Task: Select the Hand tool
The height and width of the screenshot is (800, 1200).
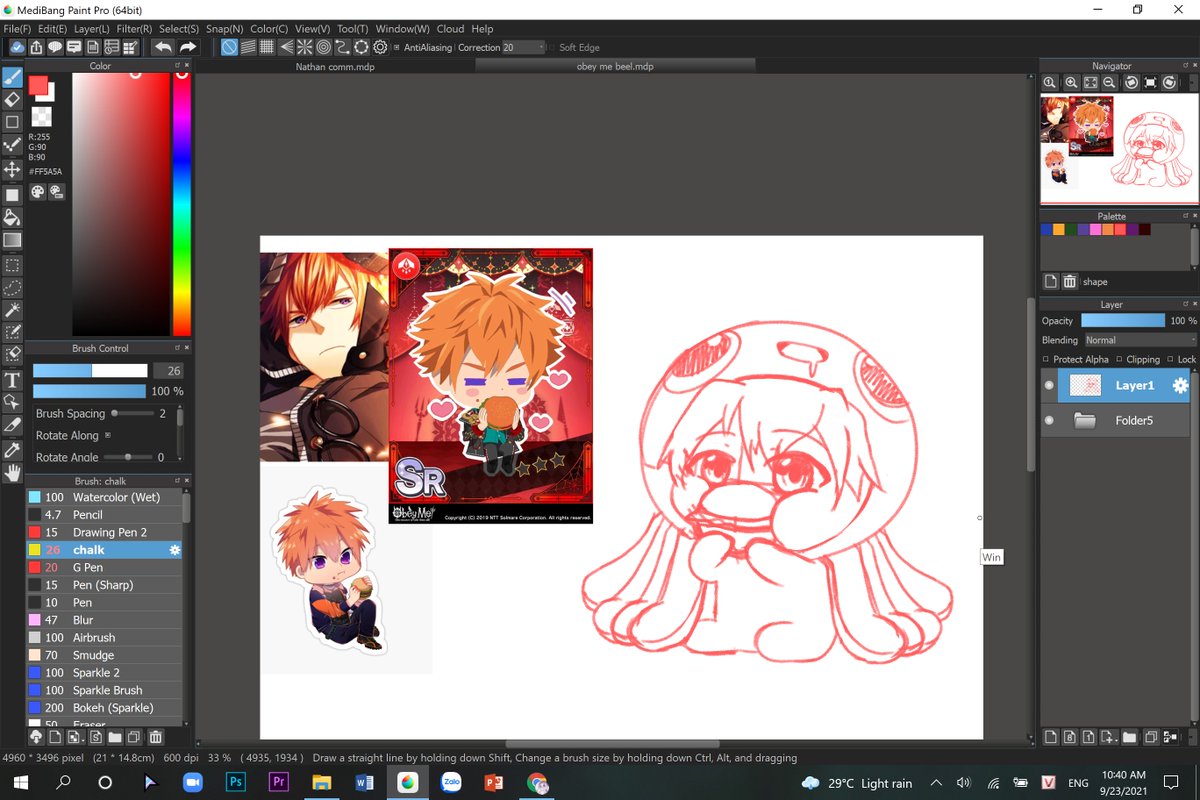Action: 12,472
